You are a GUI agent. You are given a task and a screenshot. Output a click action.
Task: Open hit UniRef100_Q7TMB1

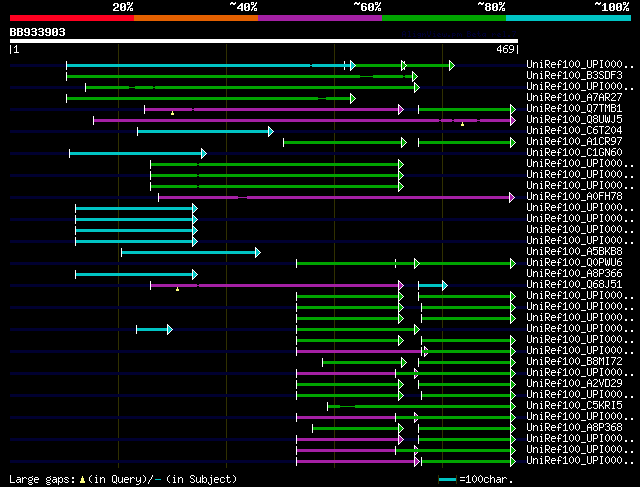(x=574, y=108)
